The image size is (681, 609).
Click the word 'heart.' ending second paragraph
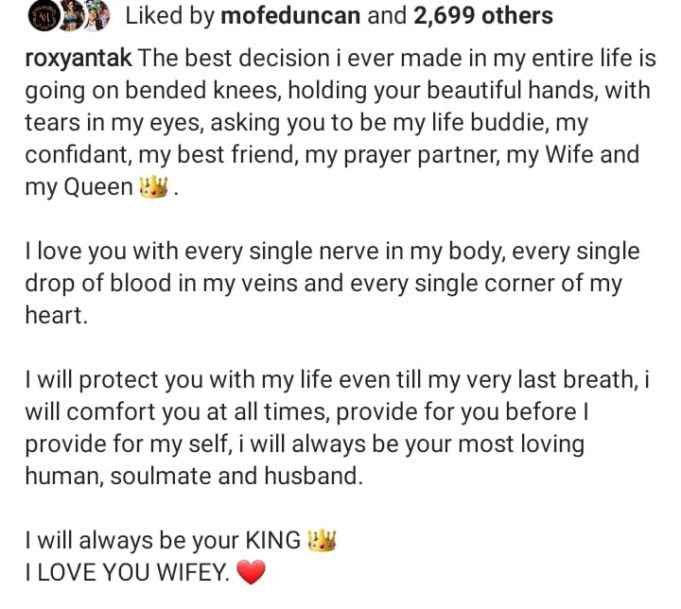56,315
